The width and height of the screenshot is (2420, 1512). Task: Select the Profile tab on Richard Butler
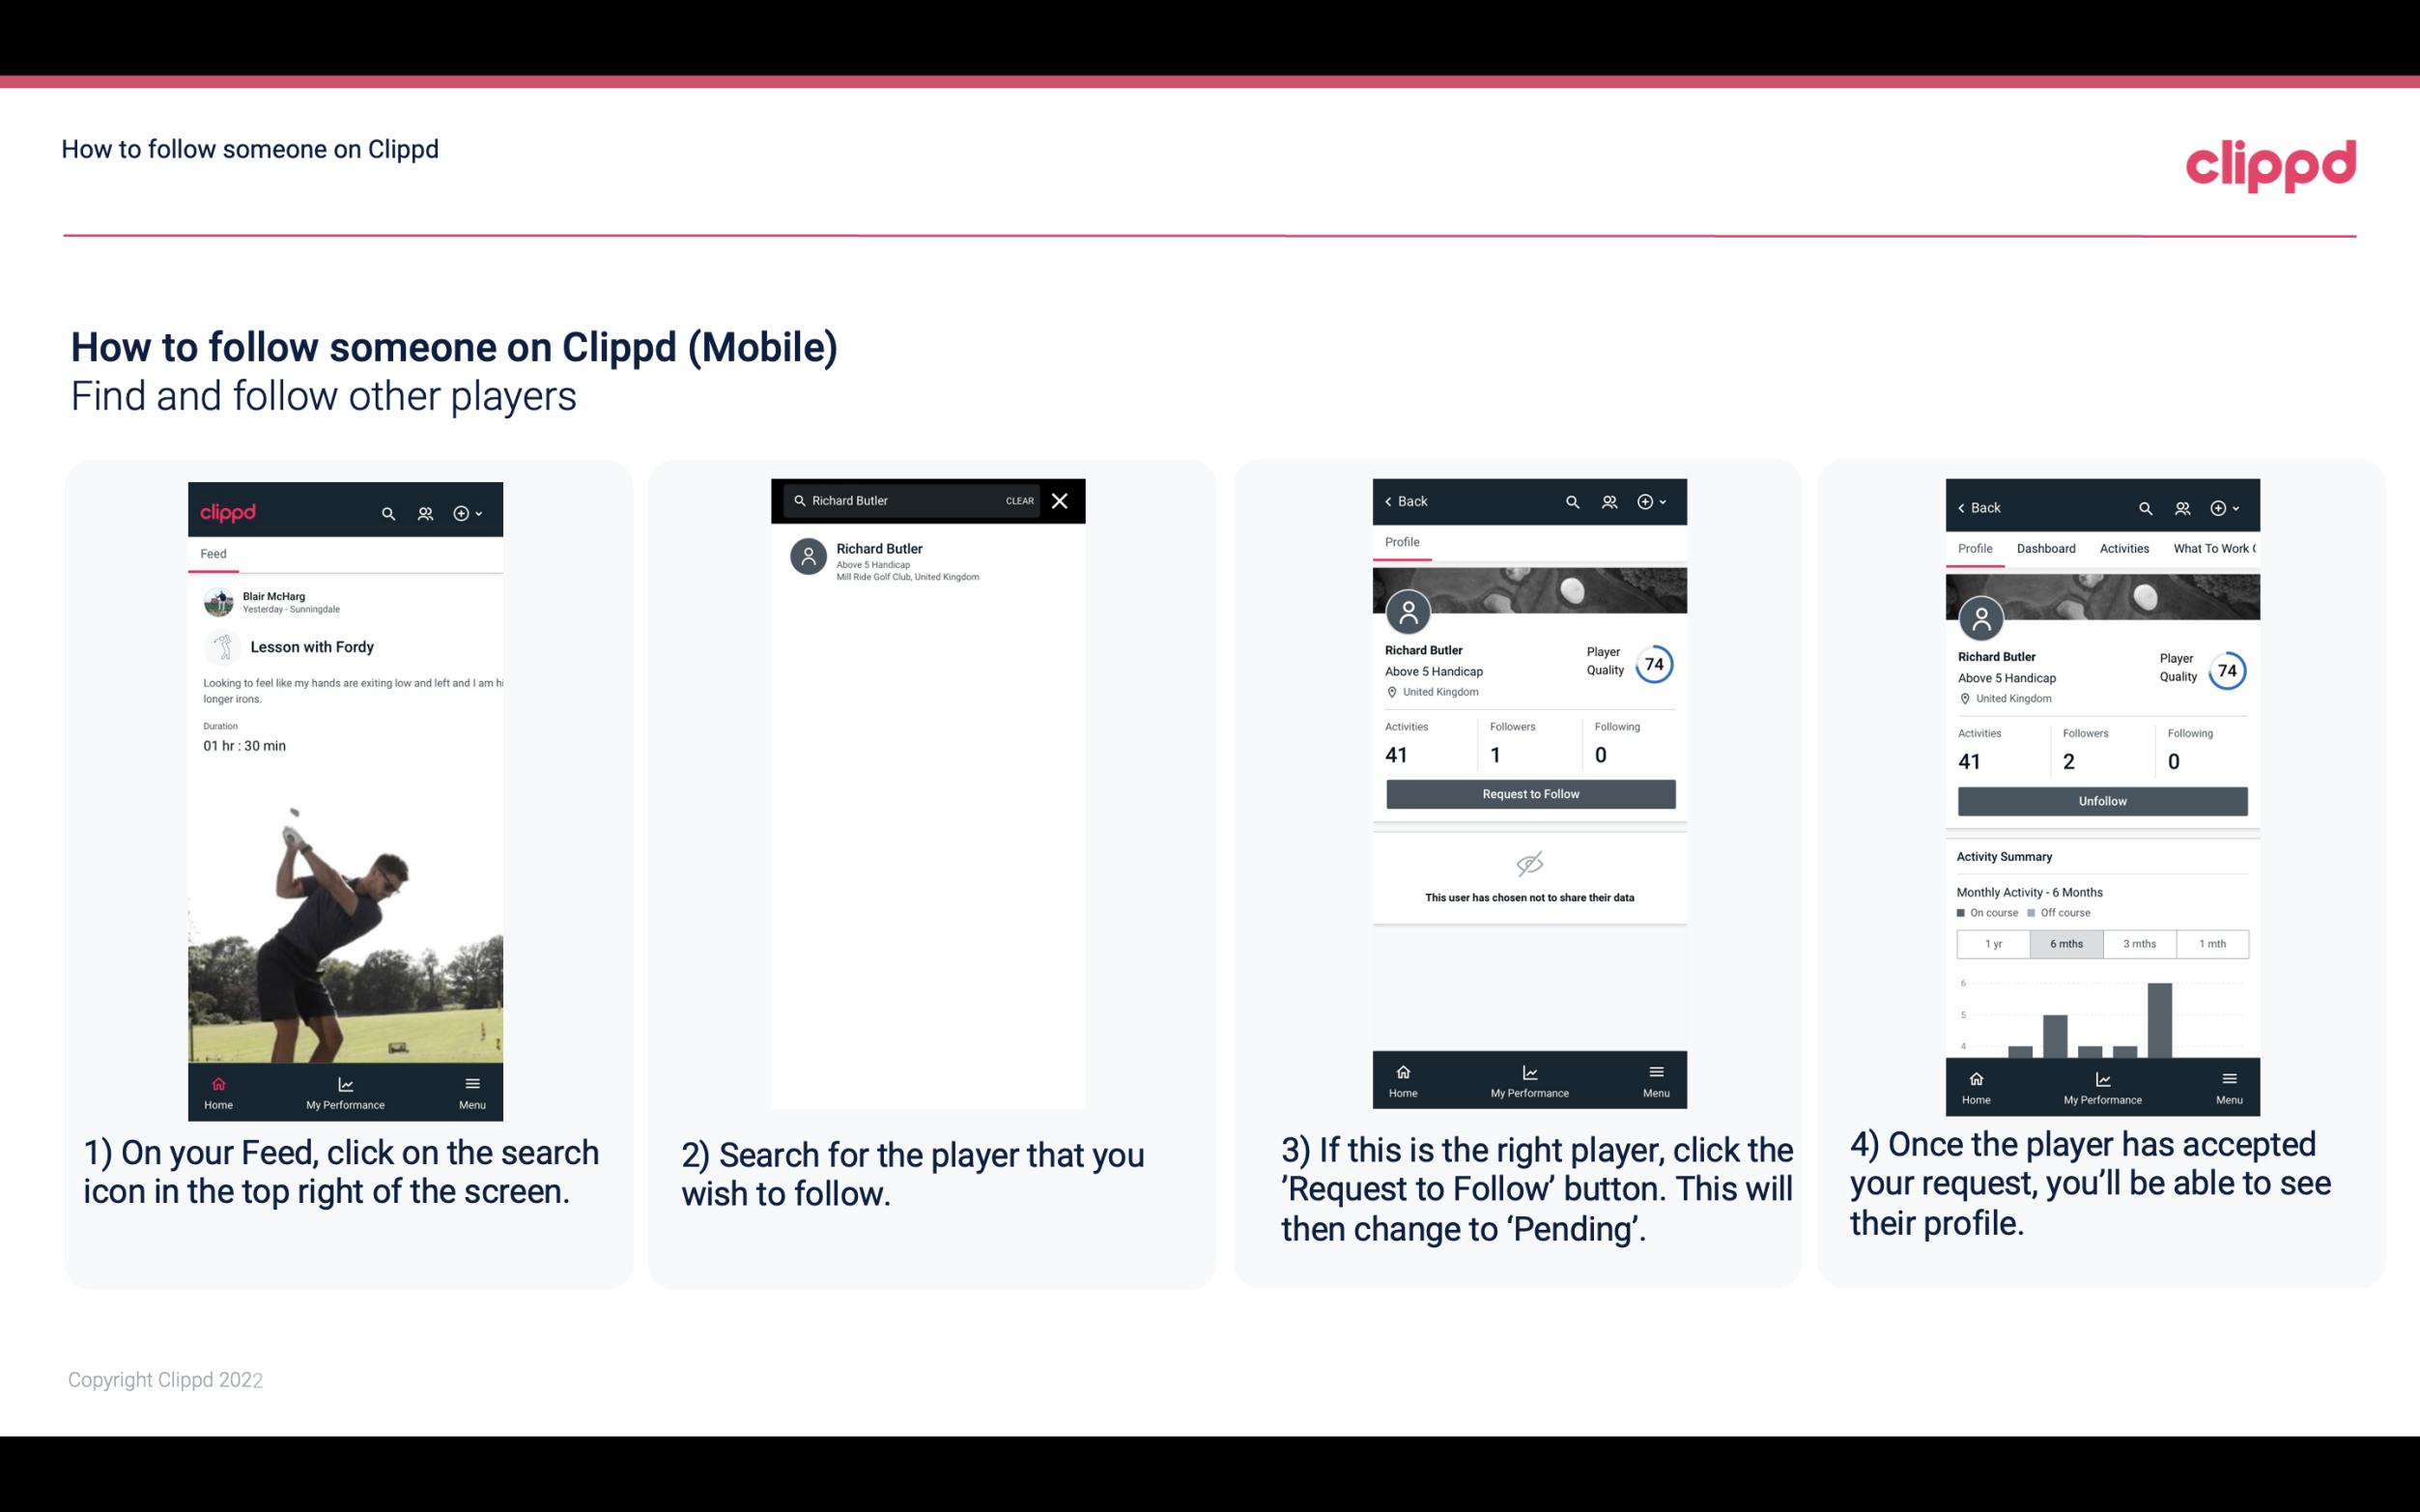tap(1402, 542)
